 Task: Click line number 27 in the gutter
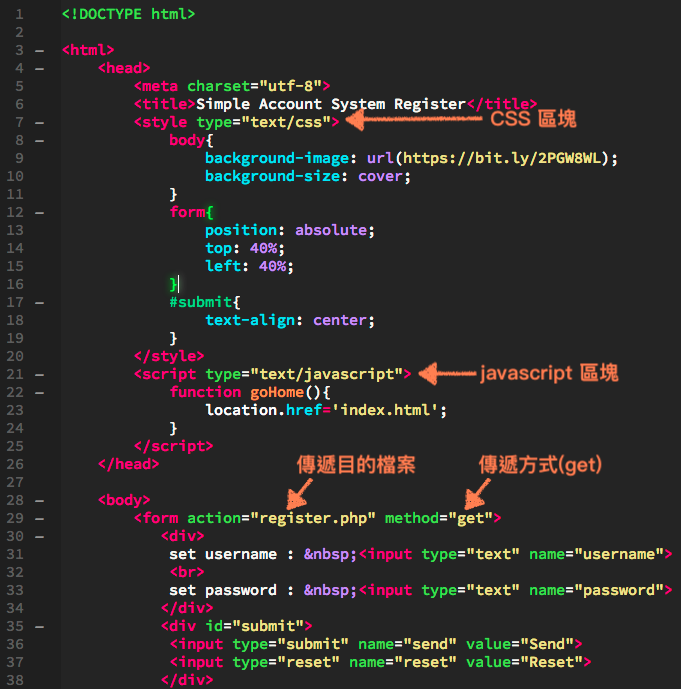click(15, 482)
